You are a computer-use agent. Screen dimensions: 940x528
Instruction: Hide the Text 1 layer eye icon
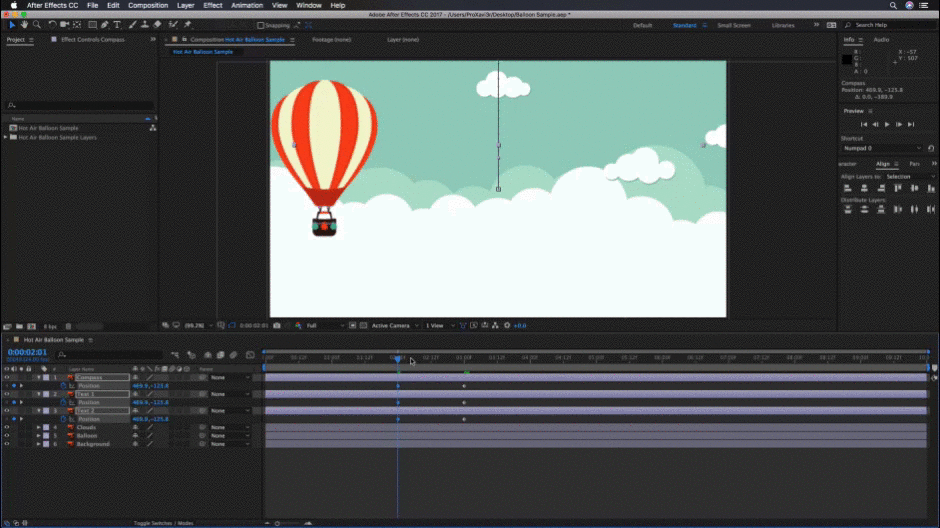tap(7, 394)
